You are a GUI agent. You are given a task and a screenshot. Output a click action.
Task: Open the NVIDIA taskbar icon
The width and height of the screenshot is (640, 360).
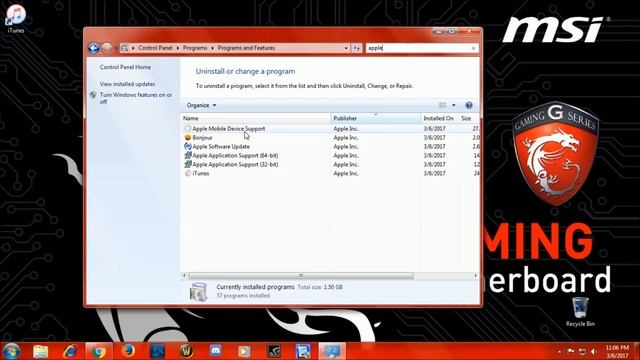click(x=274, y=351)
